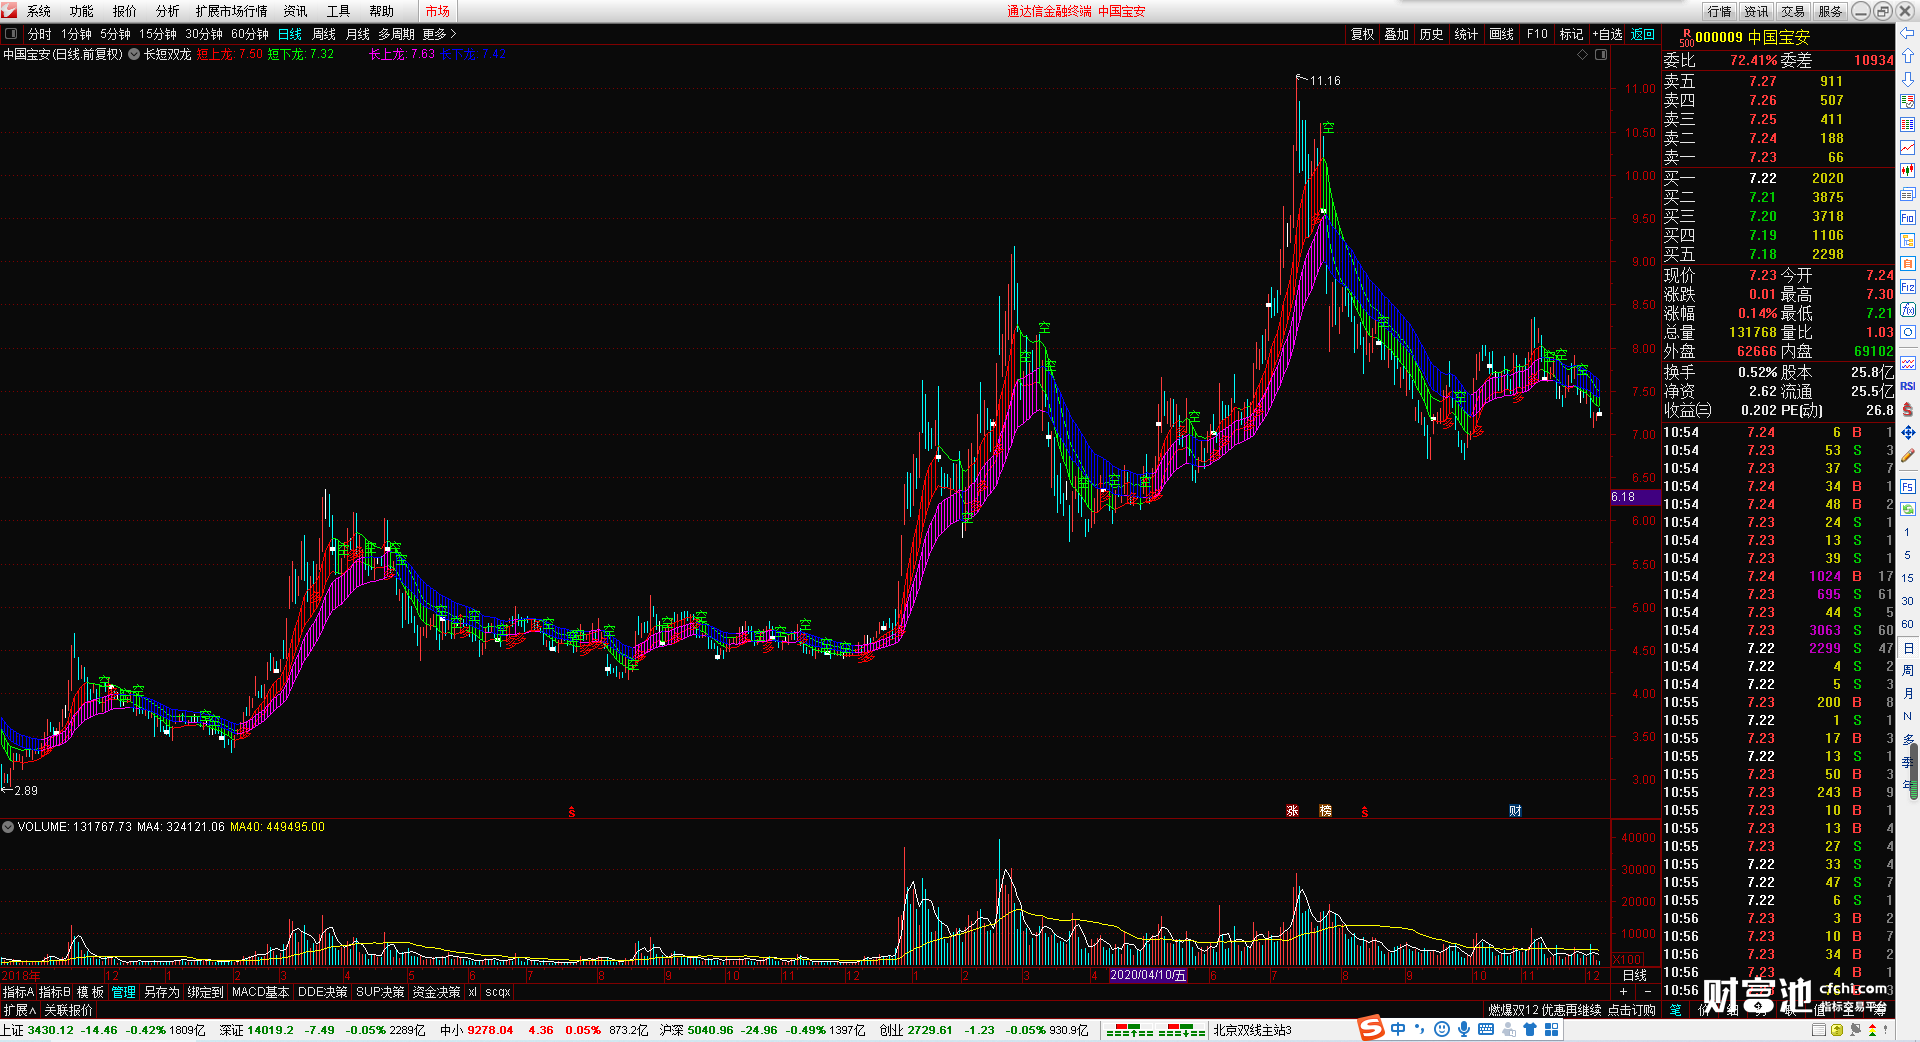Toggle Sogou 中 Chinese/English input mode
Image resolution: width=1920 pixels, height=1042 pixels.
pos(1398,1029)
